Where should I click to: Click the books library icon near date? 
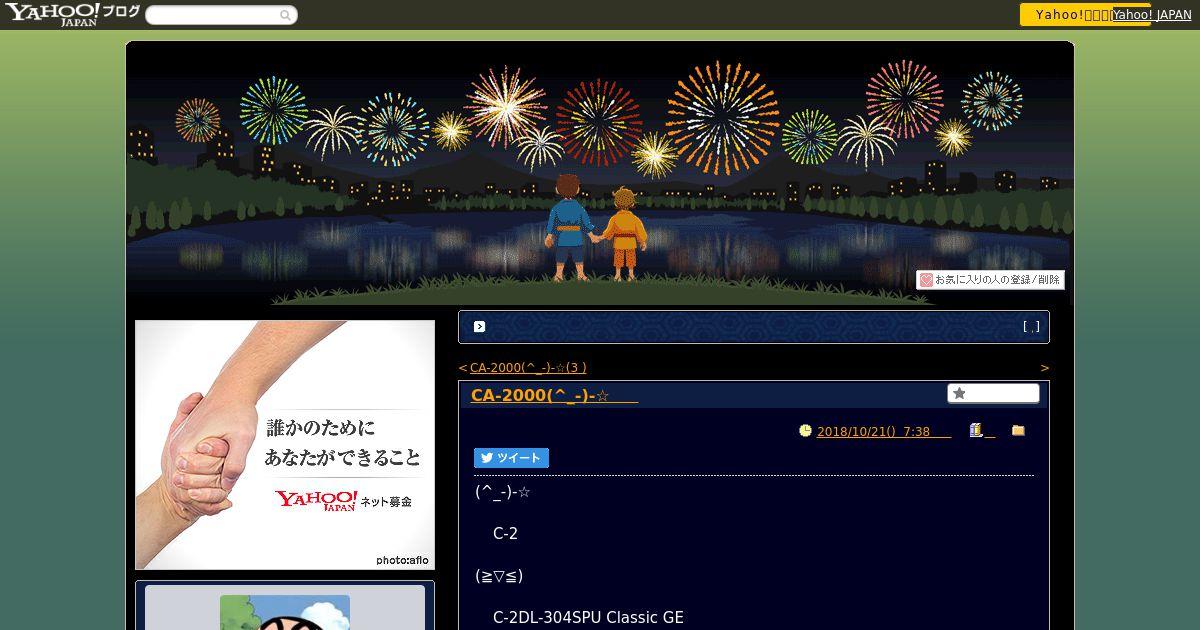[976, 430]
